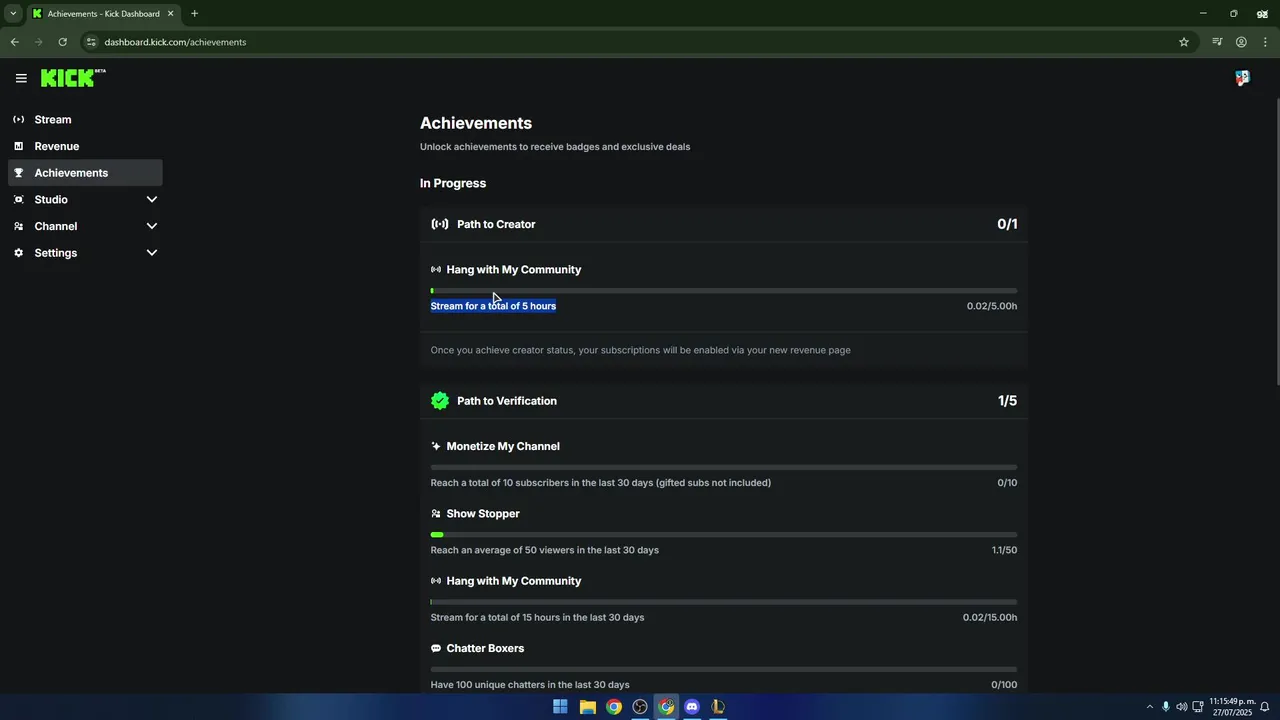
Task: Click the Path to Creator heading
Action: tap(496, 224)
